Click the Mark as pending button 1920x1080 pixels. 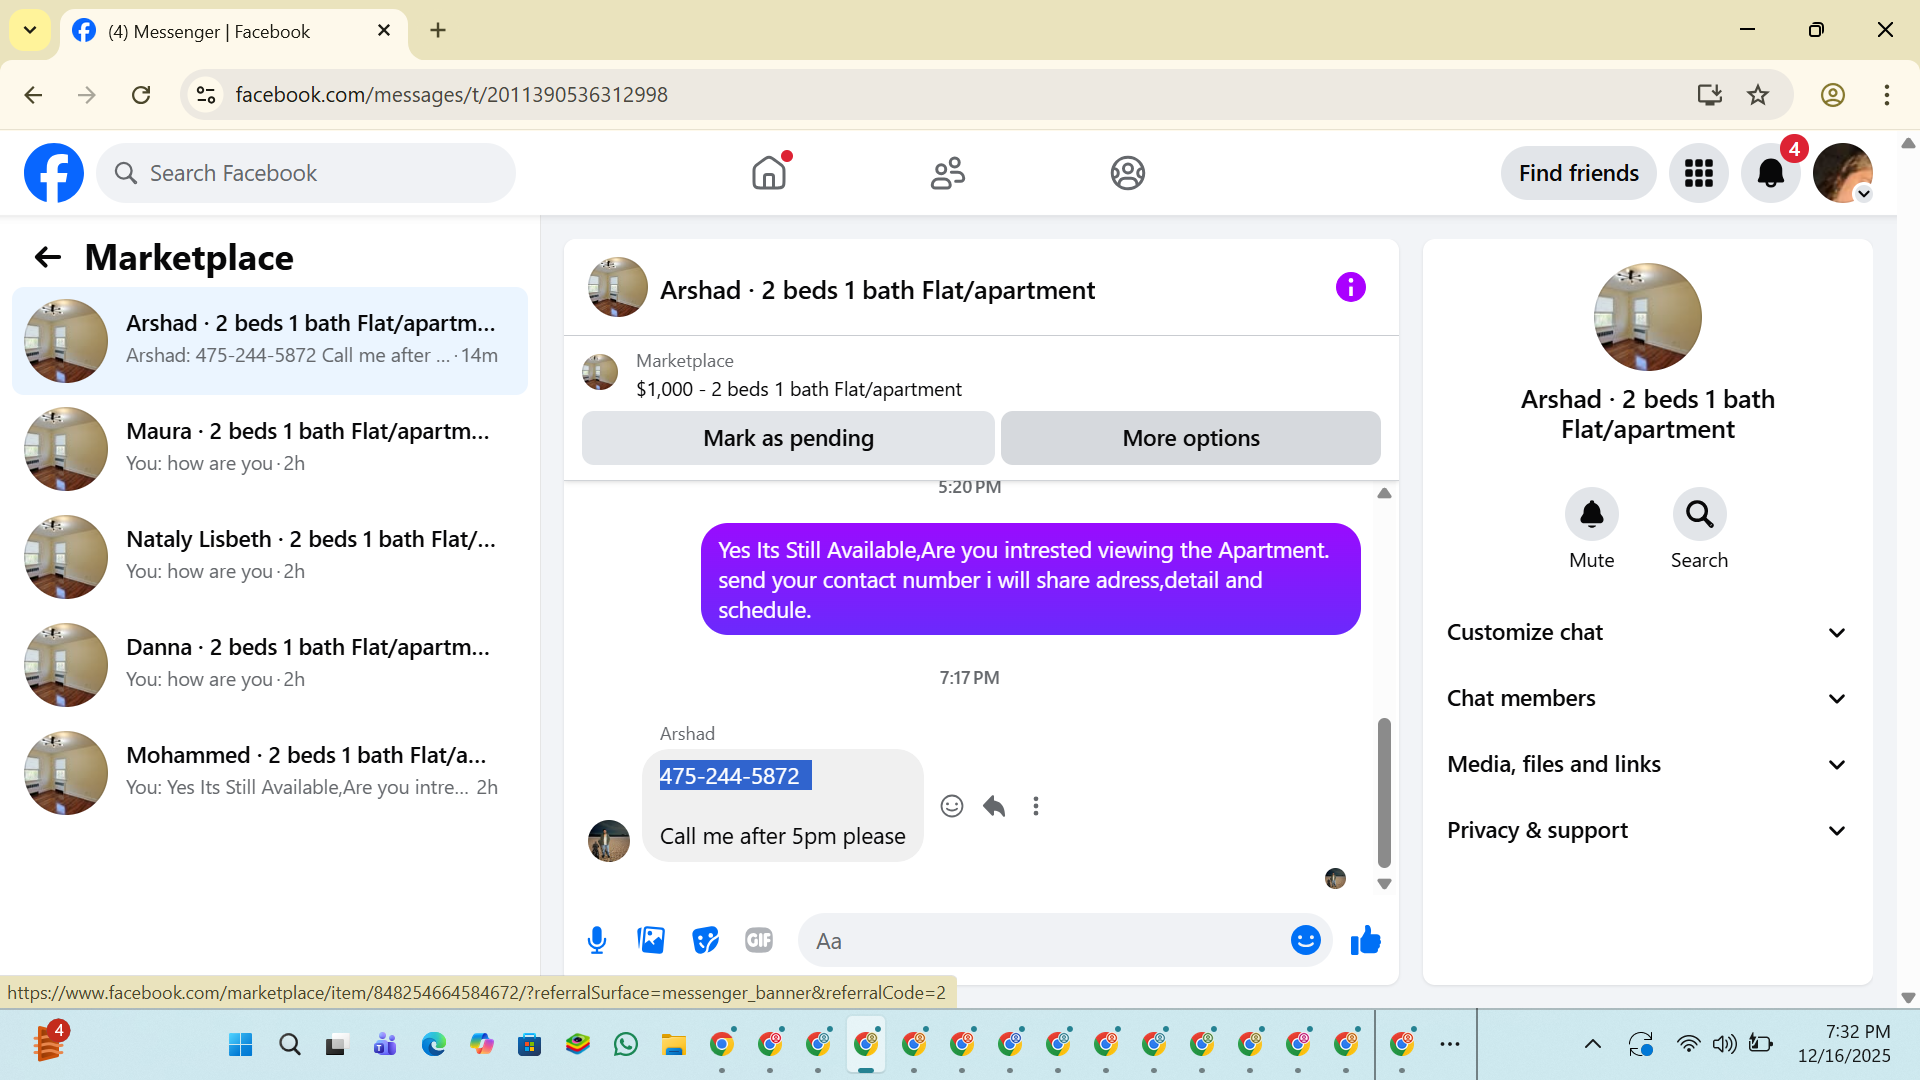pyautogui.click(x=788, y=438)
